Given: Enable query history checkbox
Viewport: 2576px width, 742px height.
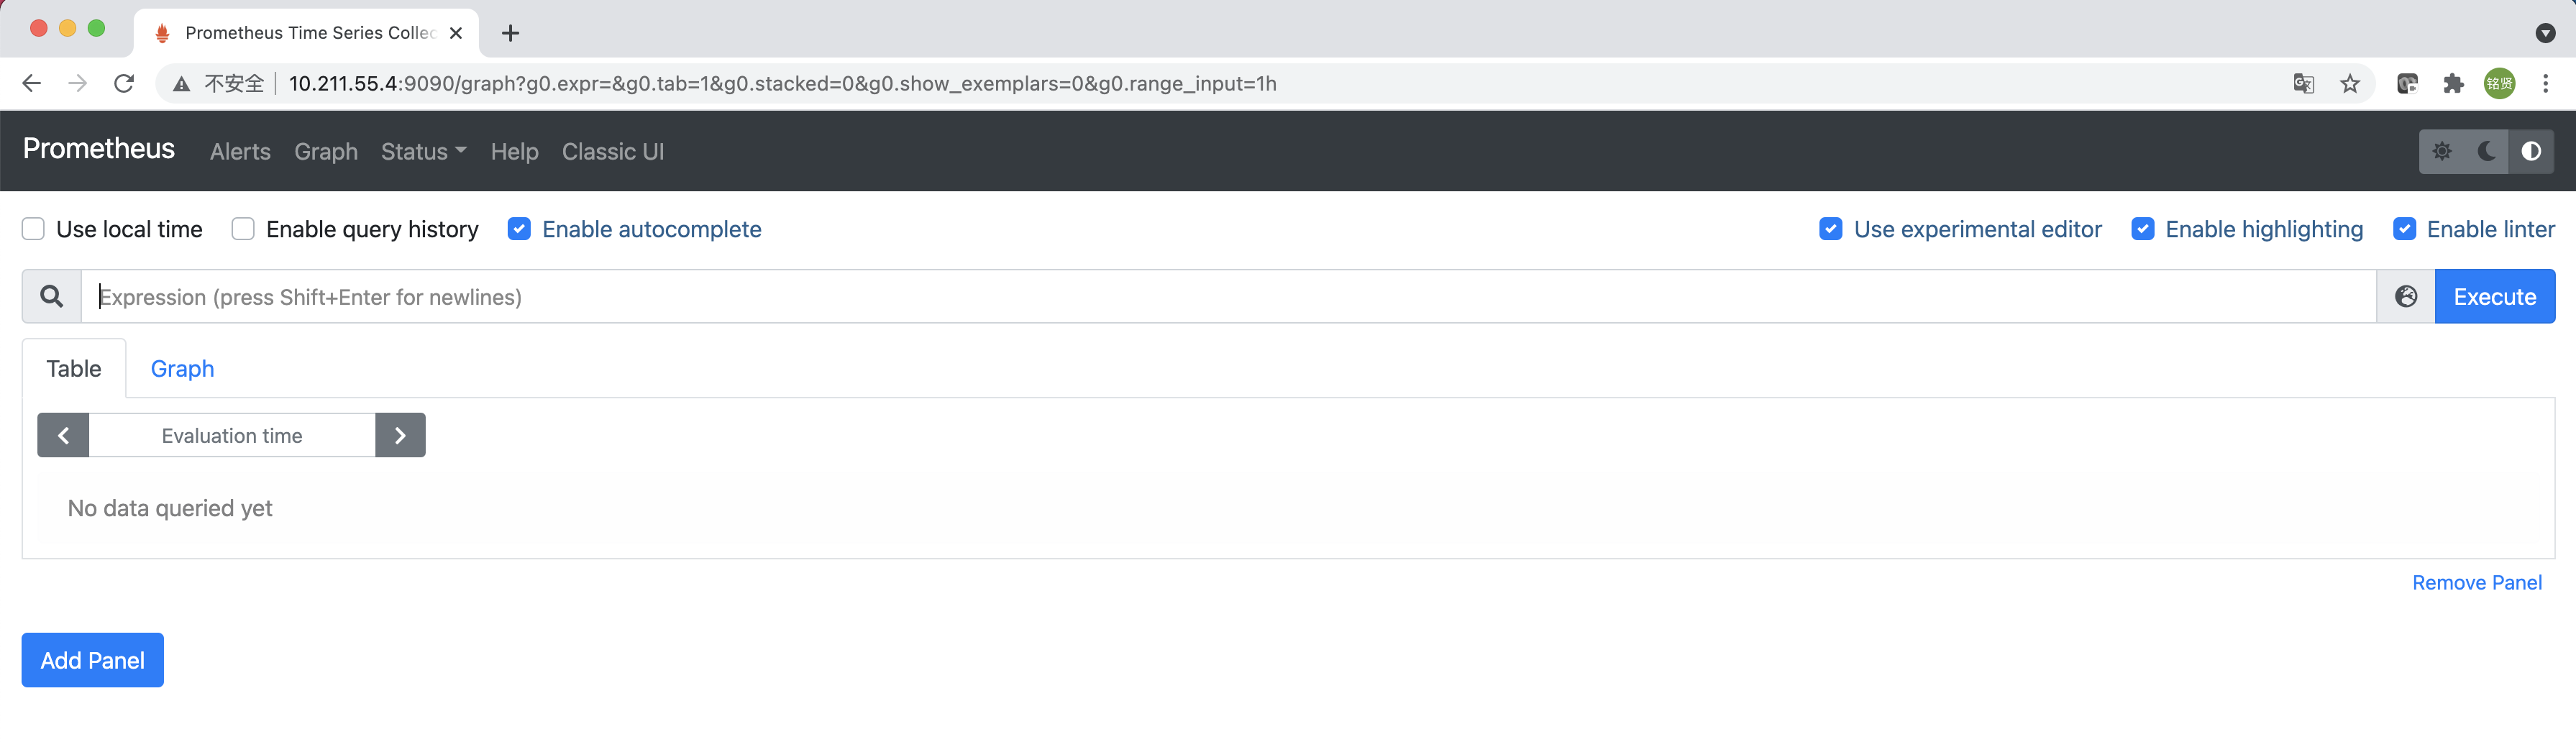Looking at the screenshot, I should coord(243,229).
